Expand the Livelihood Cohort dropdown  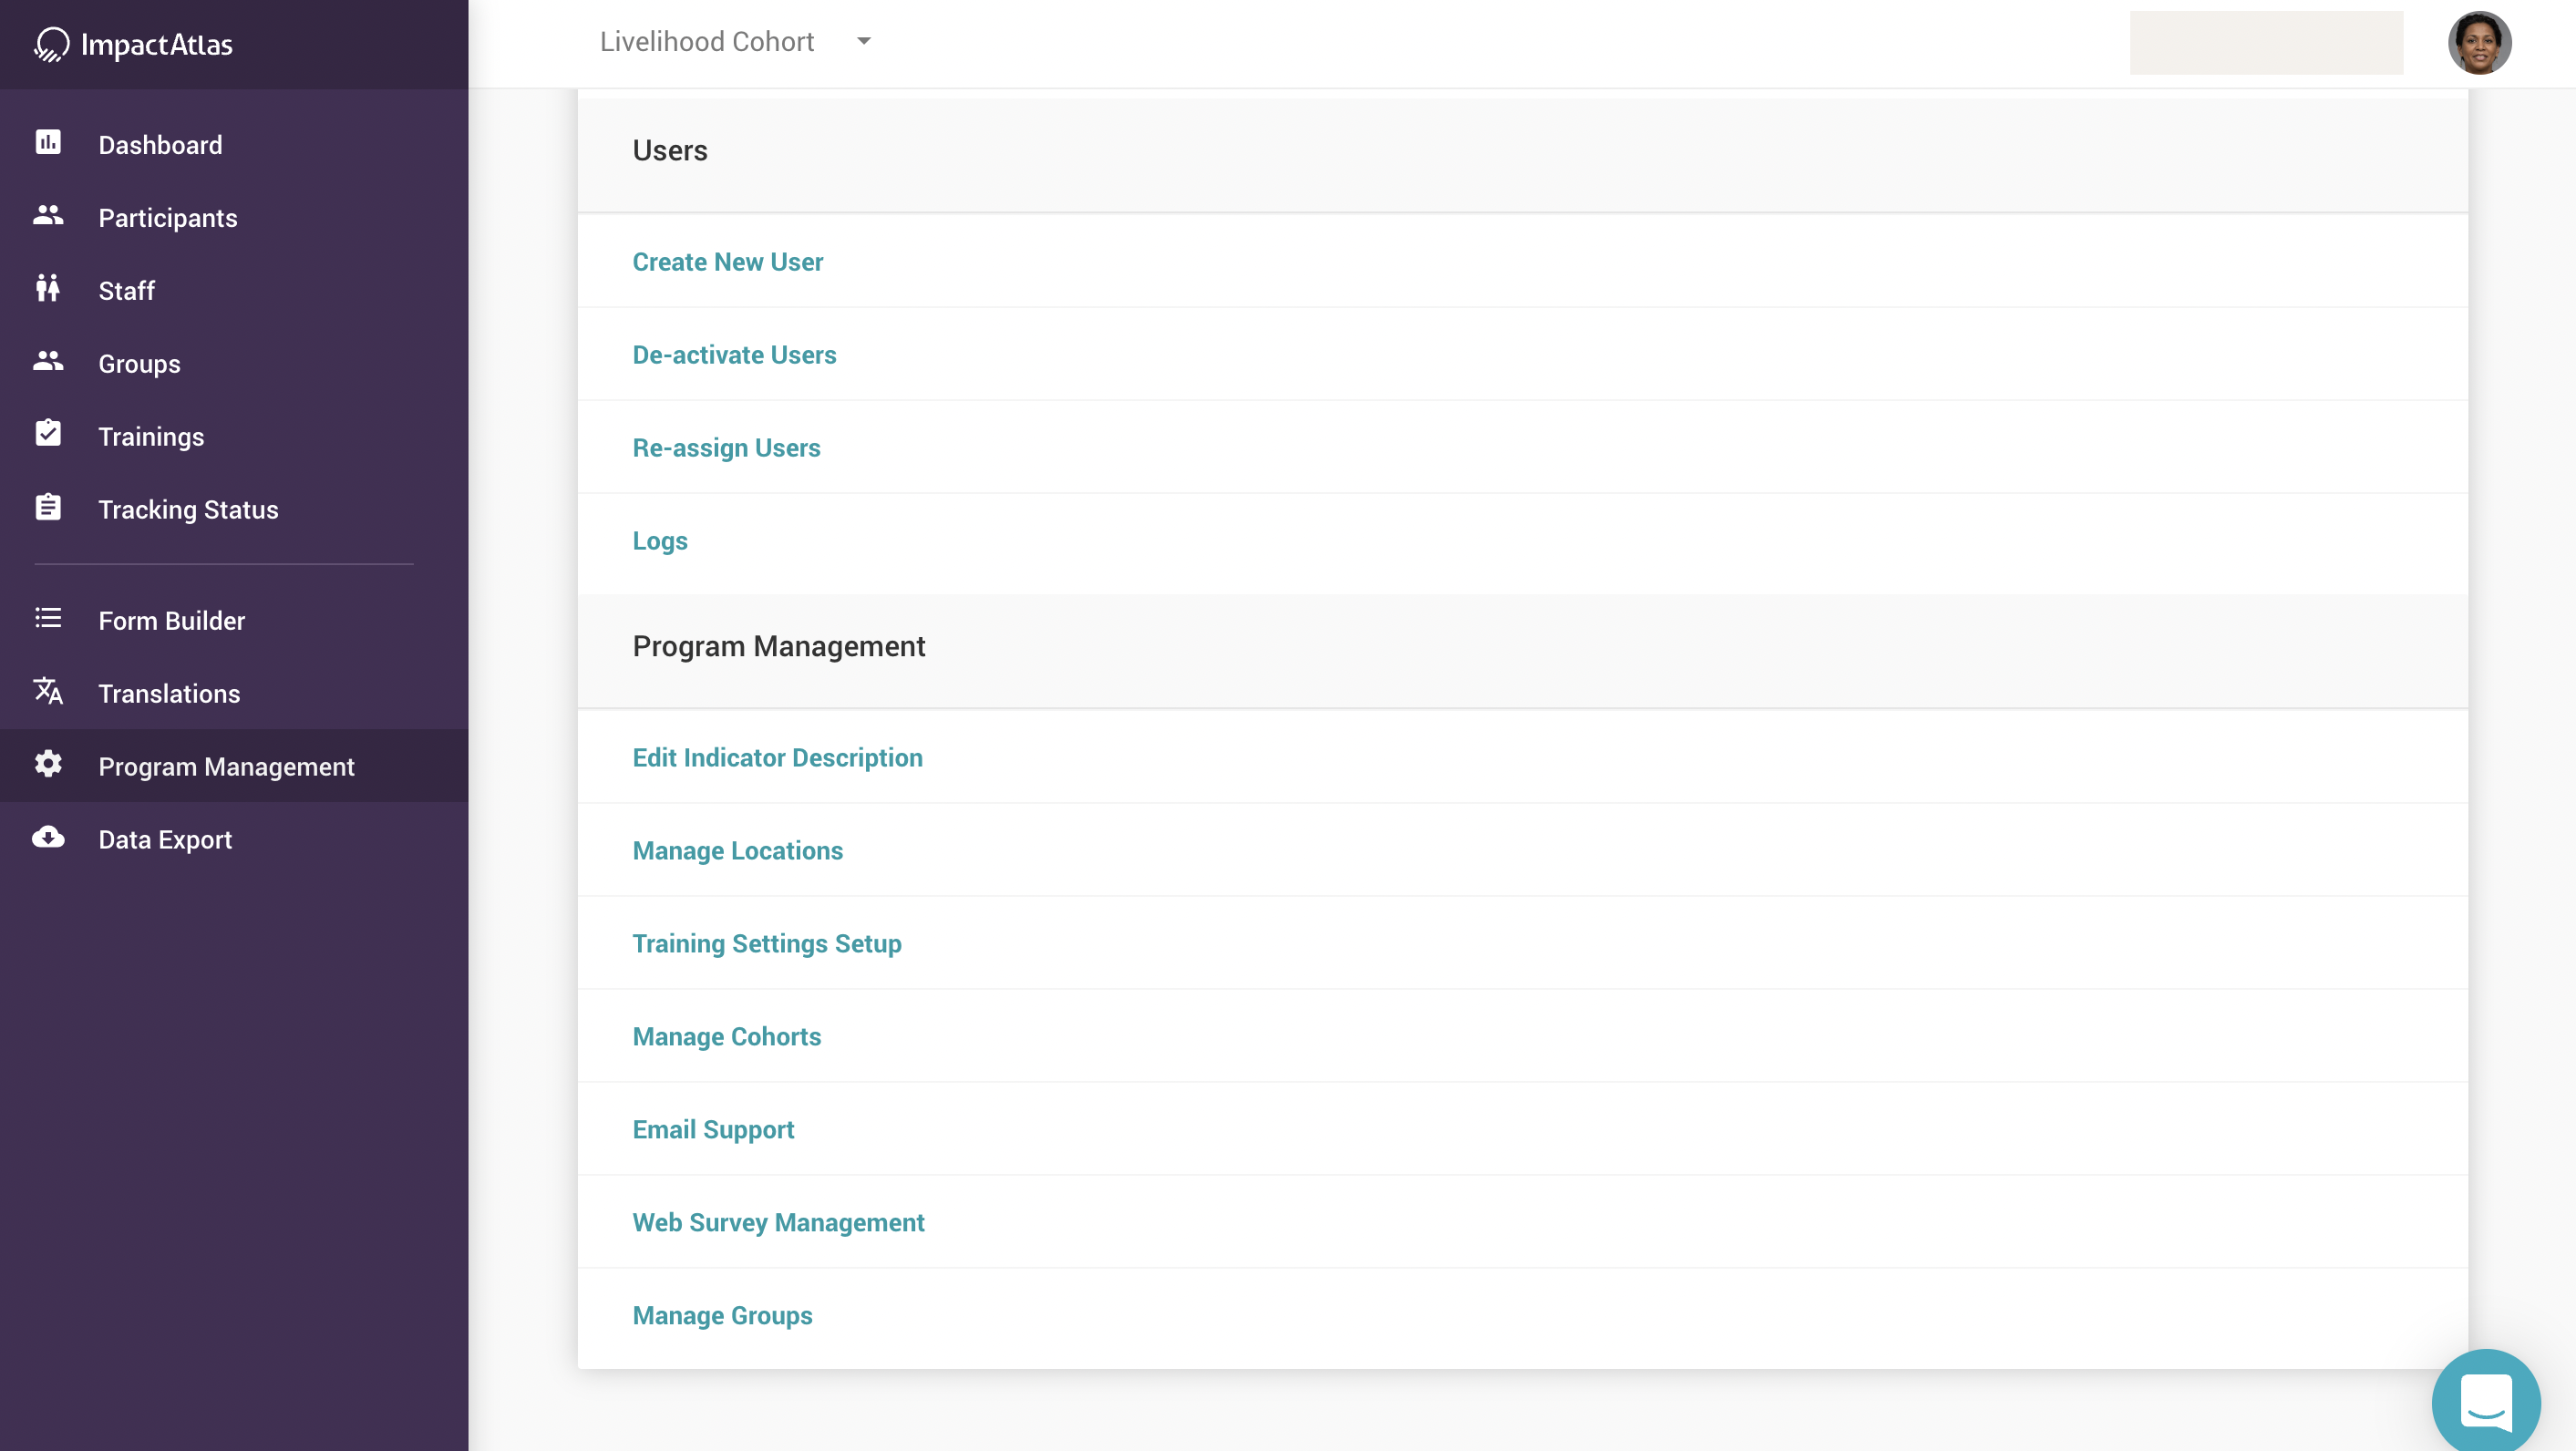pos(864,42)
